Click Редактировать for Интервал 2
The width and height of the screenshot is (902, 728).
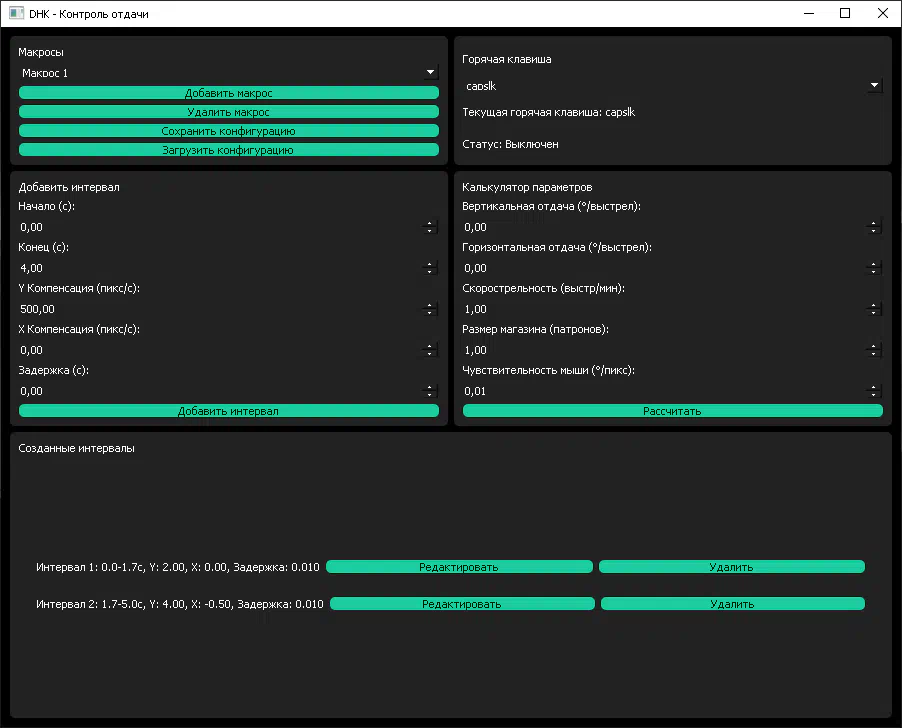click(462, 604)
